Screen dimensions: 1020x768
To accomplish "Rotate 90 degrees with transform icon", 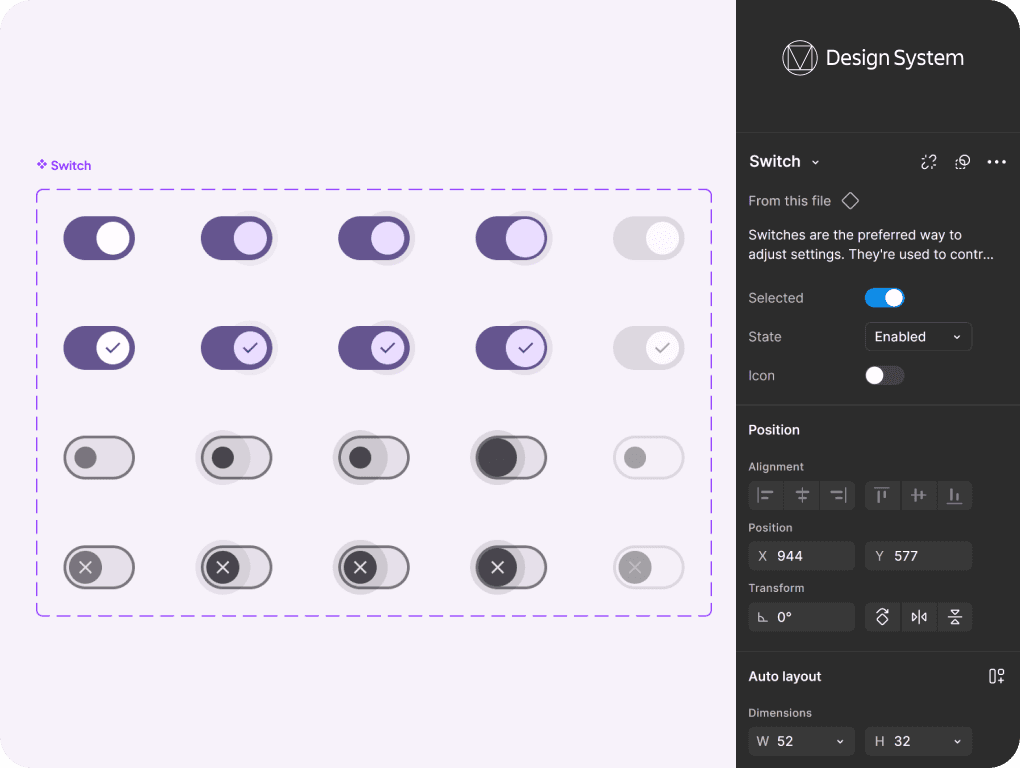I will [883, 617].
